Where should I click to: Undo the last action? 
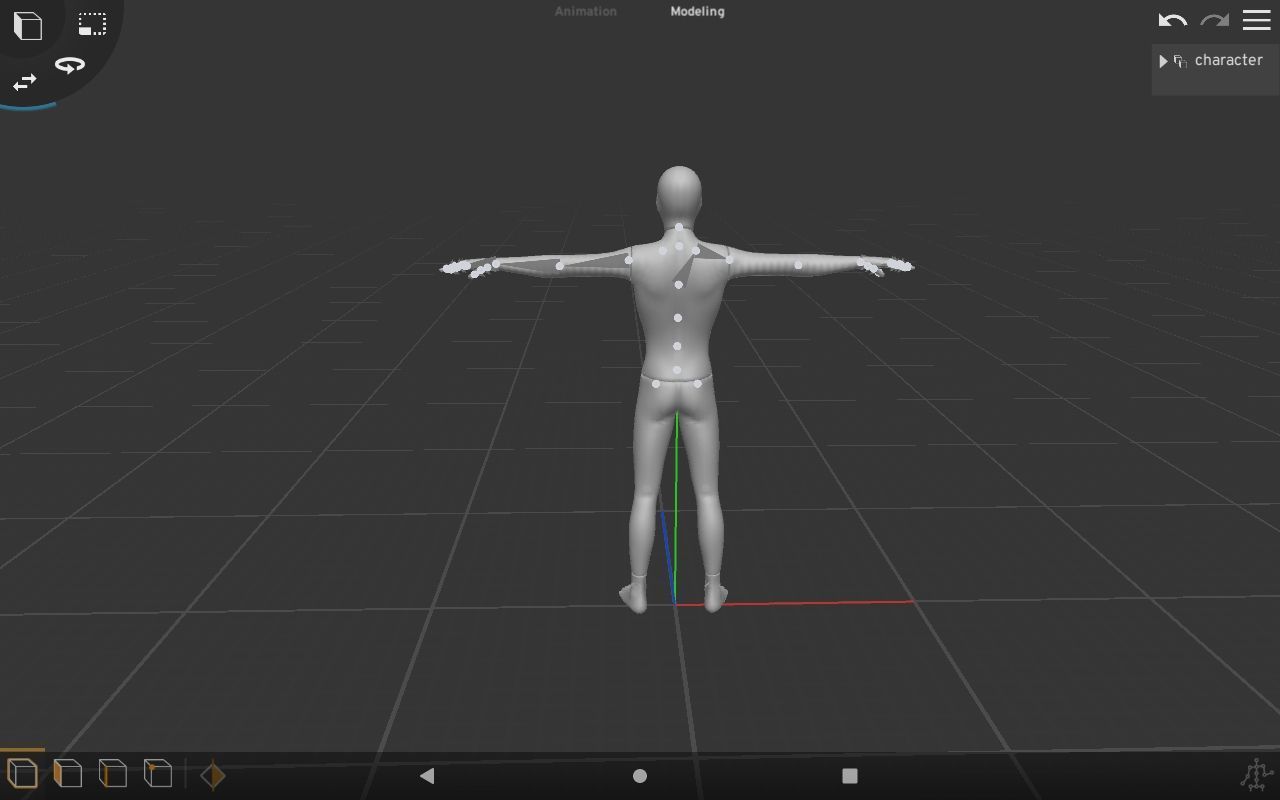pyautogui.click(x=1172, y=20)
